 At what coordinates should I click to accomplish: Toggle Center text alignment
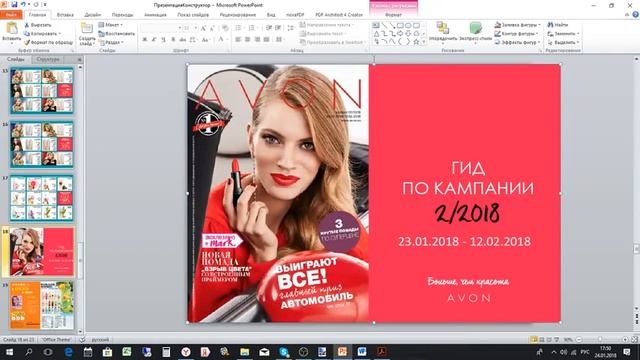point(247,40)
